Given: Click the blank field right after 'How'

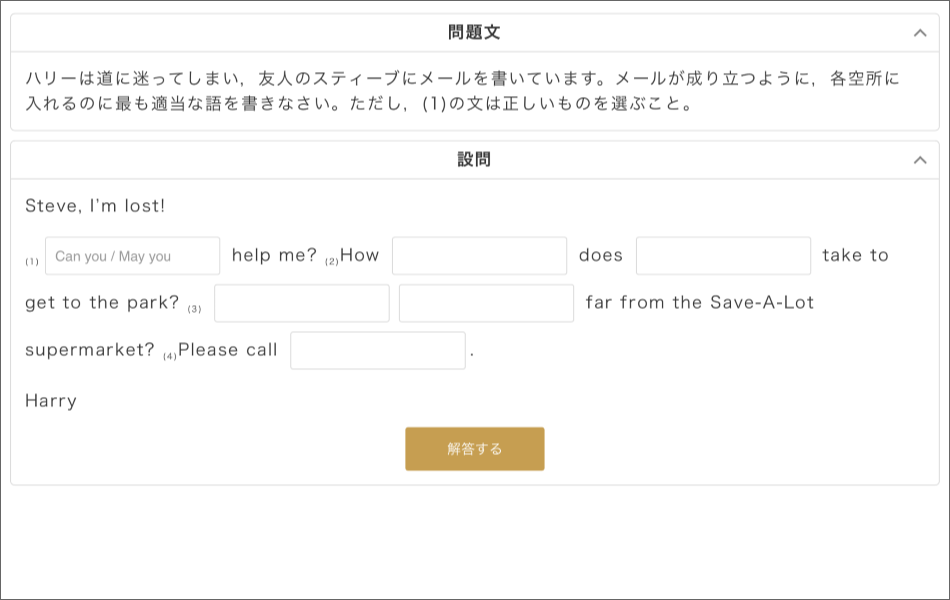Looking at the screenshot, I should (479, 256).
